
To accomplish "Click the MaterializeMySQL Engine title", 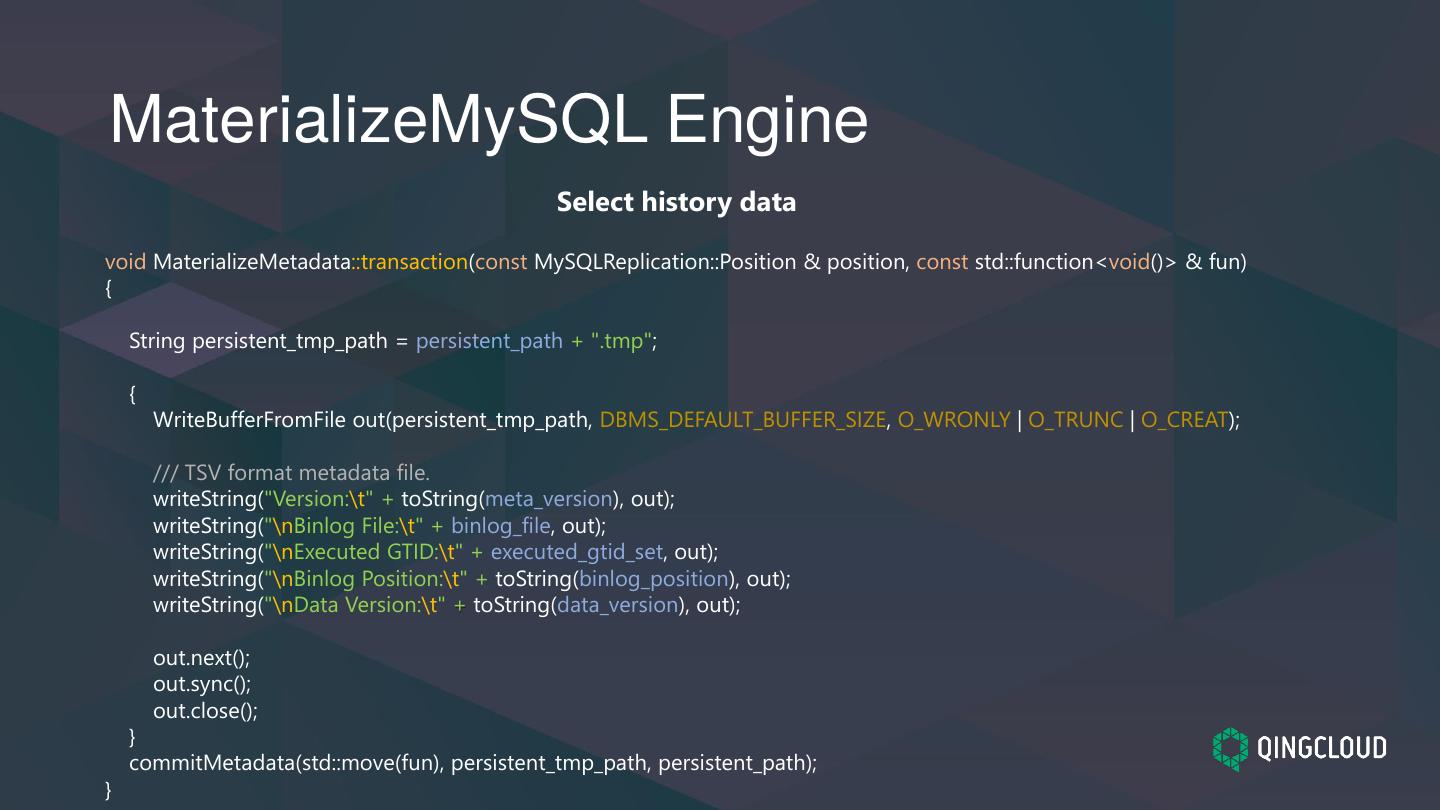I will tap(489, 118).
